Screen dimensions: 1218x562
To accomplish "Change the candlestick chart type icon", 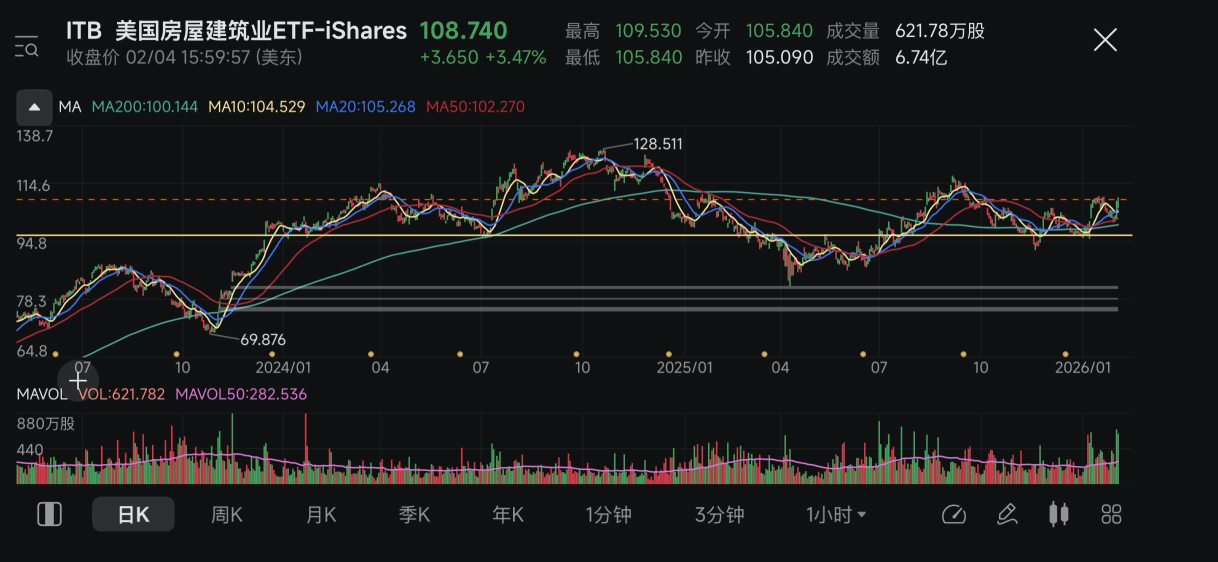I will point(1059,515).
